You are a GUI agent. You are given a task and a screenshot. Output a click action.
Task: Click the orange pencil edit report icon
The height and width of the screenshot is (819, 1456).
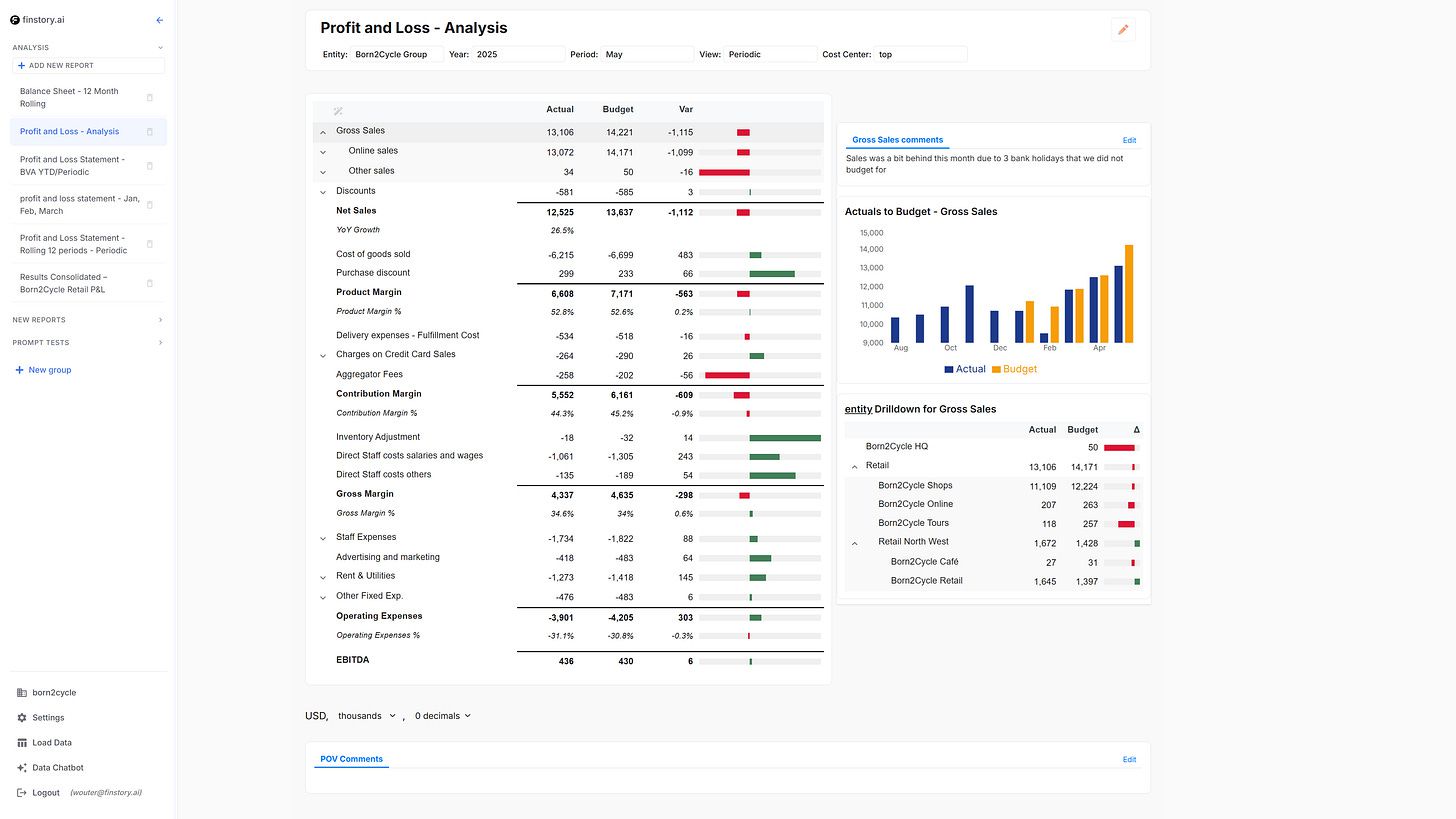click(1123, 30)
